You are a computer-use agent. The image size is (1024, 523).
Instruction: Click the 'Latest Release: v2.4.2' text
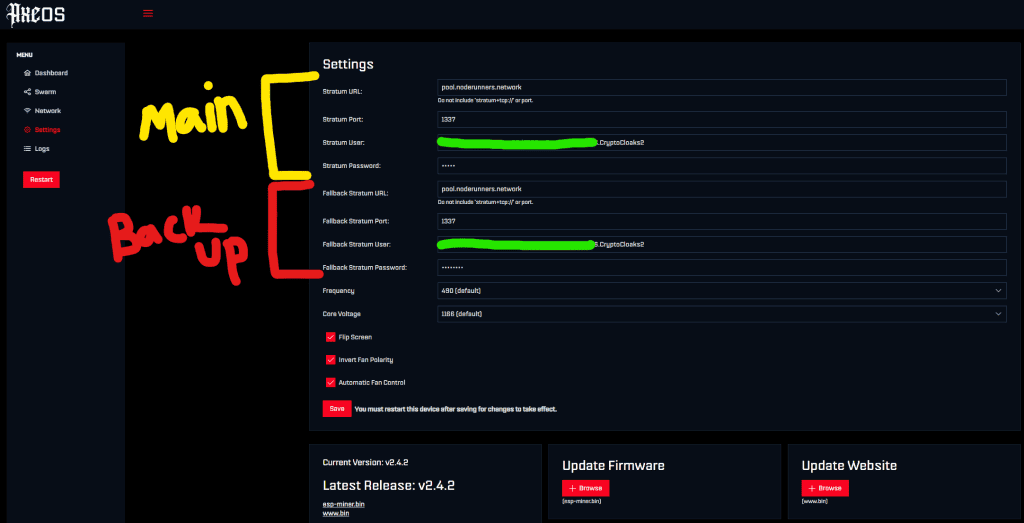point(389,486)
